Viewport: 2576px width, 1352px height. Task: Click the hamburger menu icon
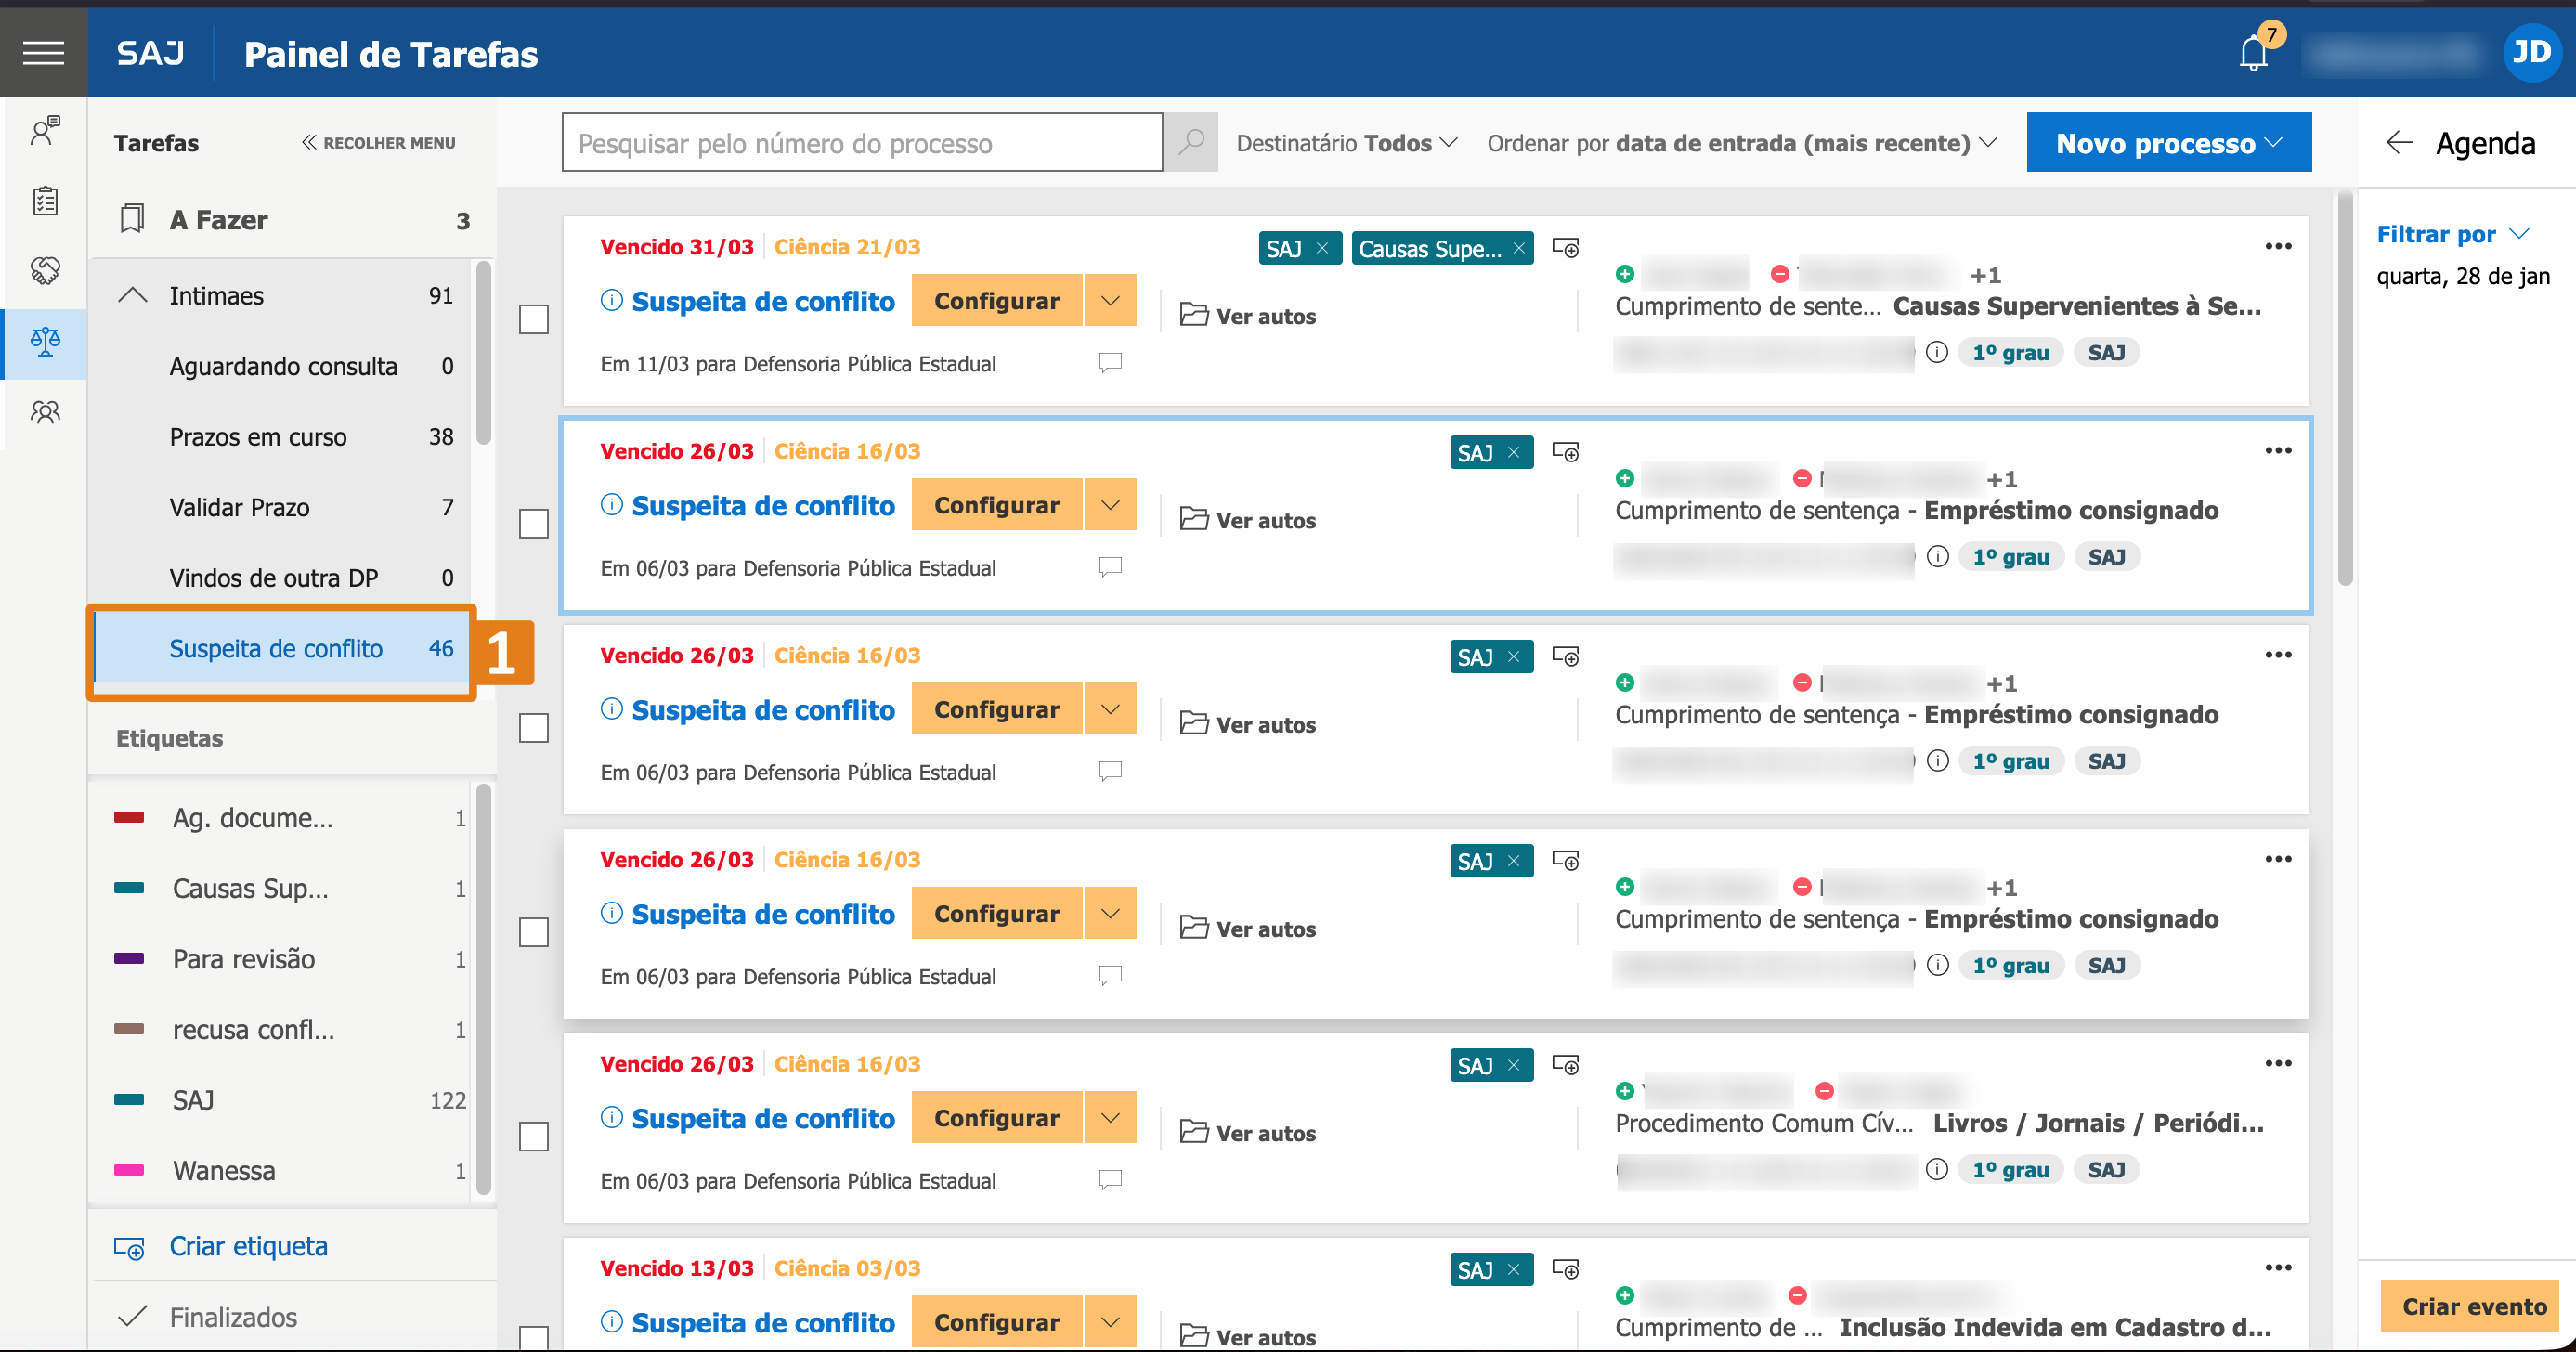coord(43,53)
